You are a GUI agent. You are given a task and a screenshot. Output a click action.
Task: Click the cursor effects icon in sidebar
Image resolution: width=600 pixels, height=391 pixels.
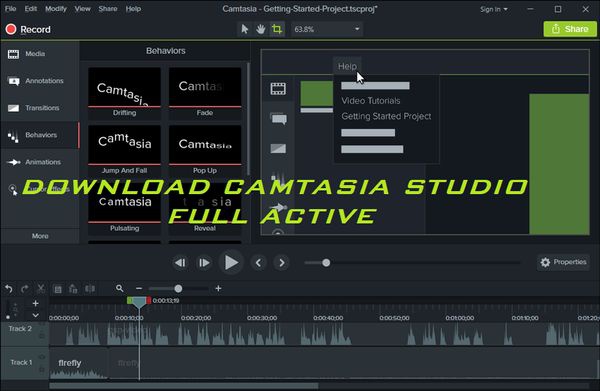pos(13,189)
